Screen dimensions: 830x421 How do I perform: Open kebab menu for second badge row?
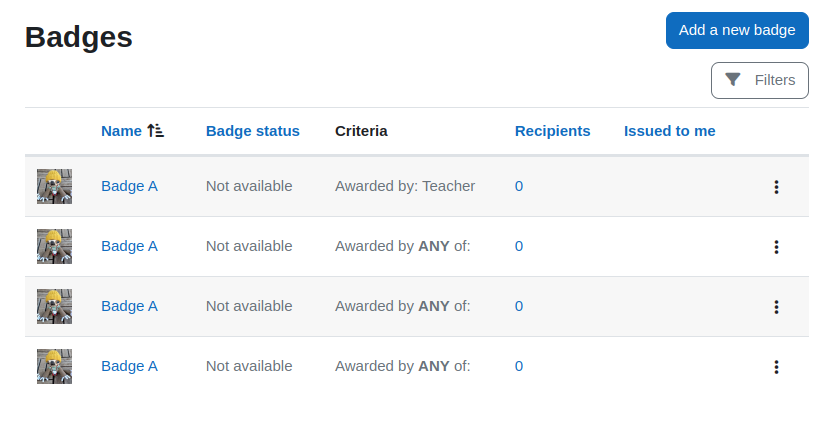point(776,247)
